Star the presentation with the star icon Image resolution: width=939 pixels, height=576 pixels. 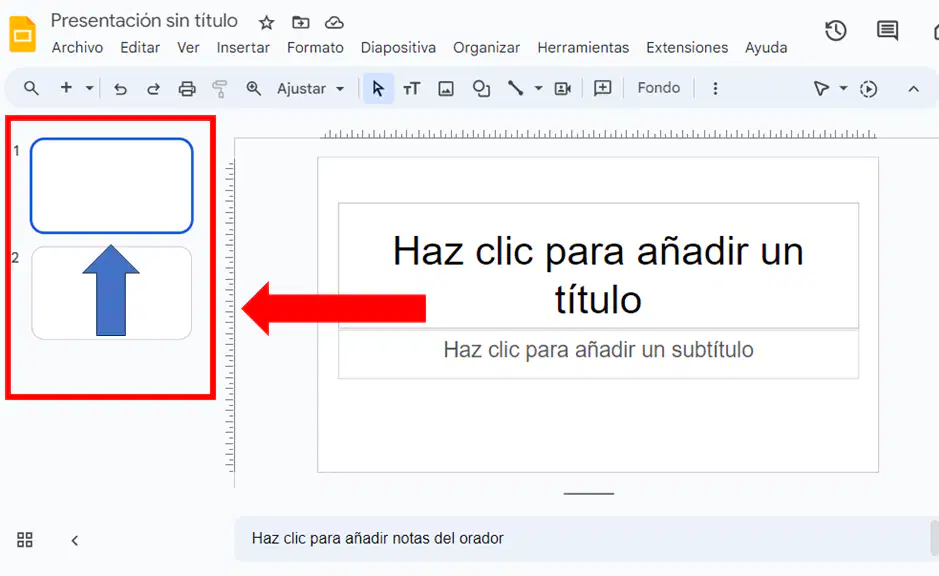click(x=266, y=23)
